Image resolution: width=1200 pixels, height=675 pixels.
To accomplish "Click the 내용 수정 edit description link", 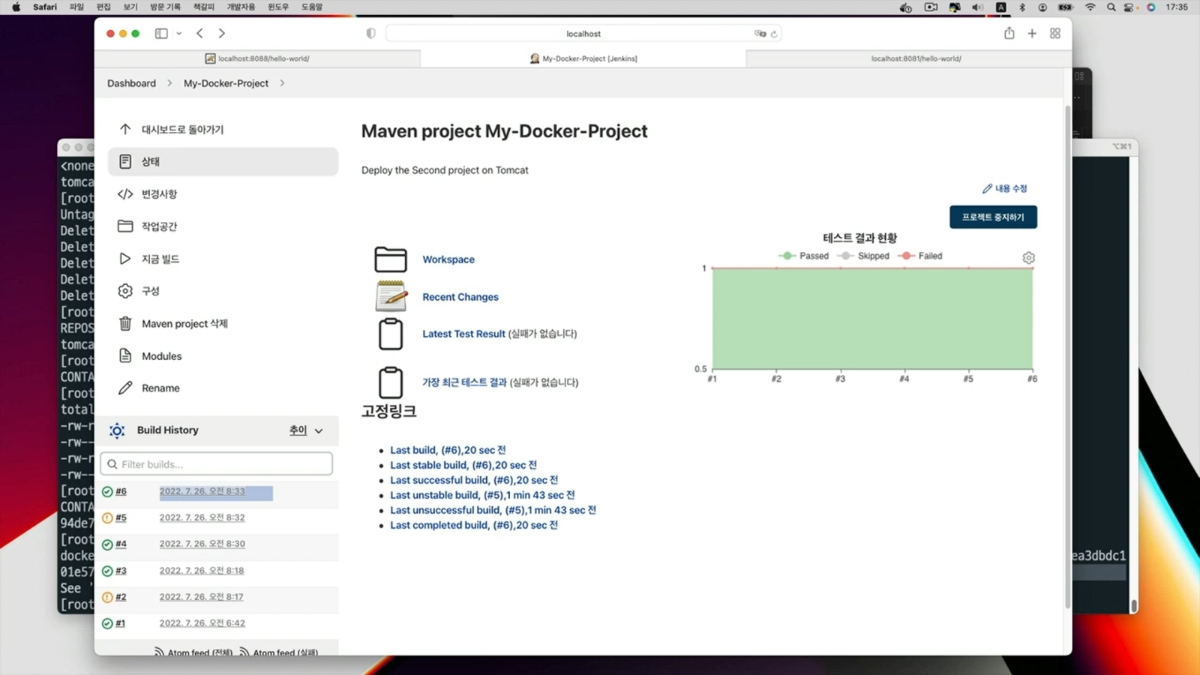I will tap(1005, 188).
